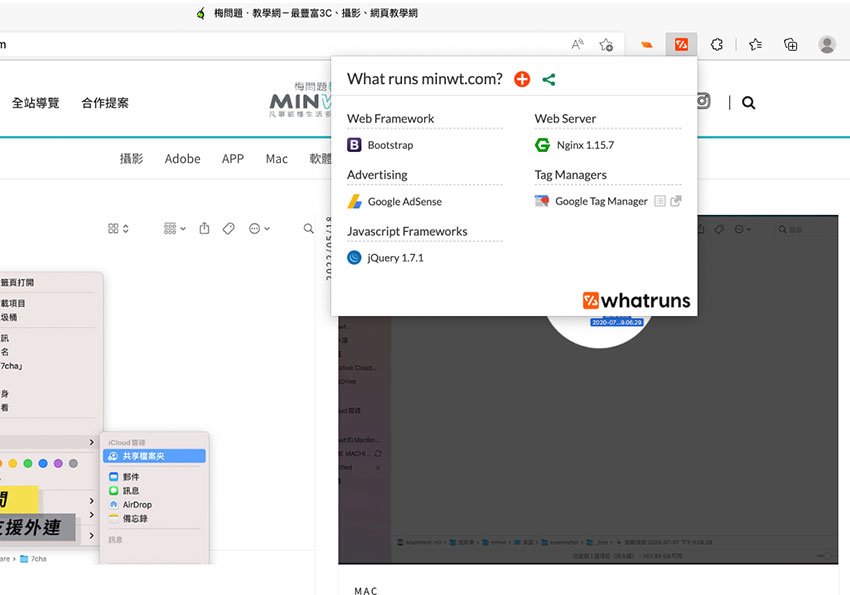This screenshot has width=850, height=595.
Task: Click the Finder share icon in left screenshot
Action: tap(204, 228)
